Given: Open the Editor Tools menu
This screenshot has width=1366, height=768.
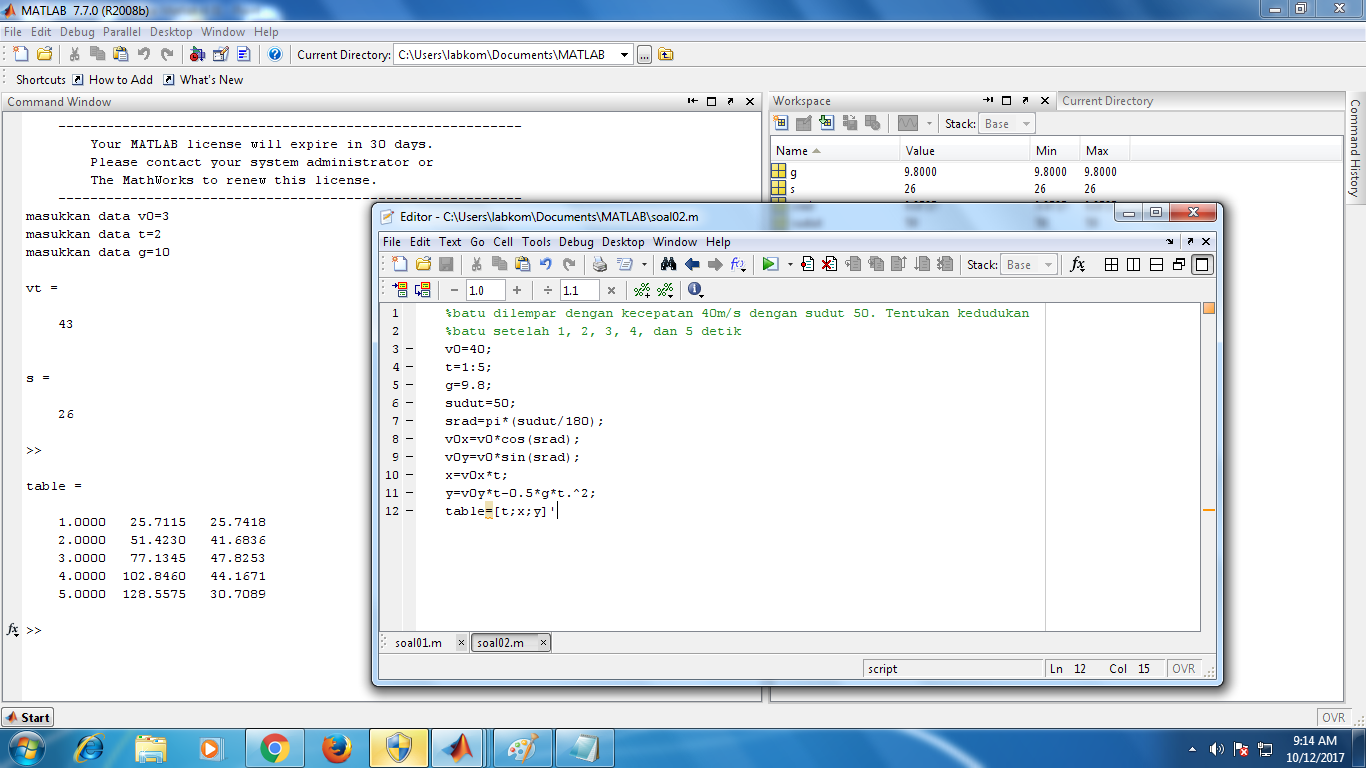Looking at the screenshot, I should point(536,242).
